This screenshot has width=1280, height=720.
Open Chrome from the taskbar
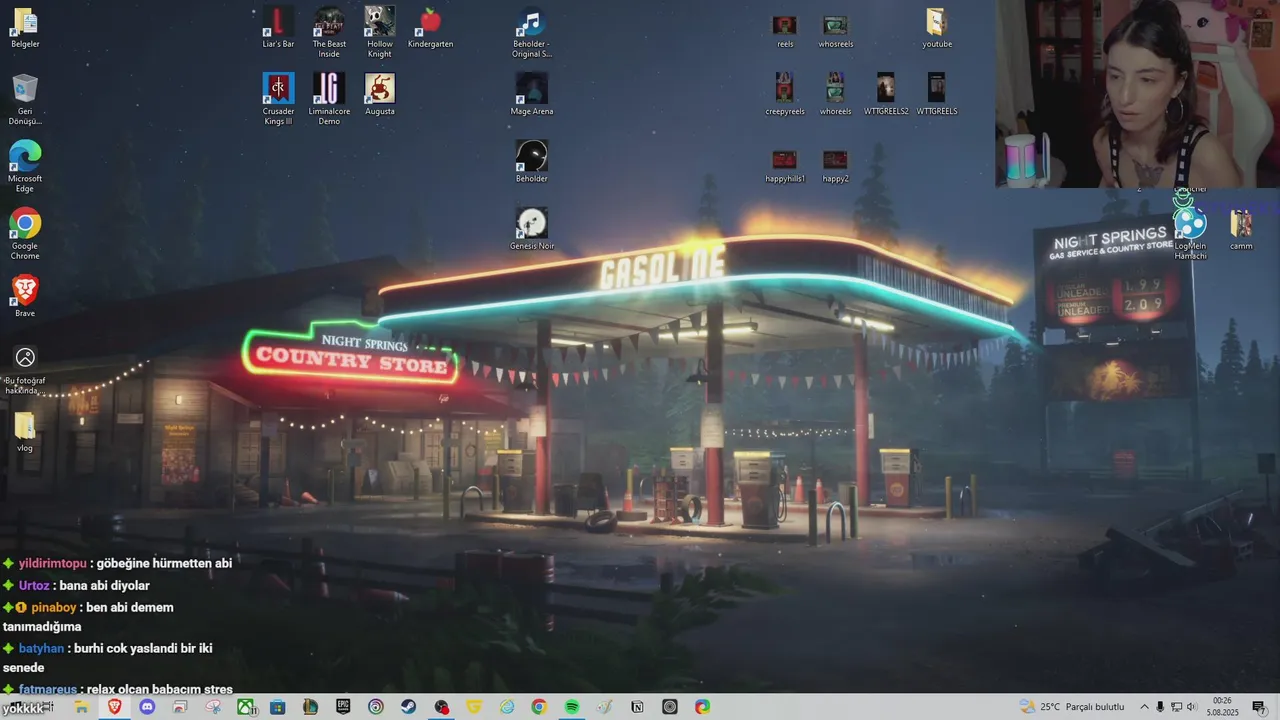pyautogui.click(x=539, y=707)
